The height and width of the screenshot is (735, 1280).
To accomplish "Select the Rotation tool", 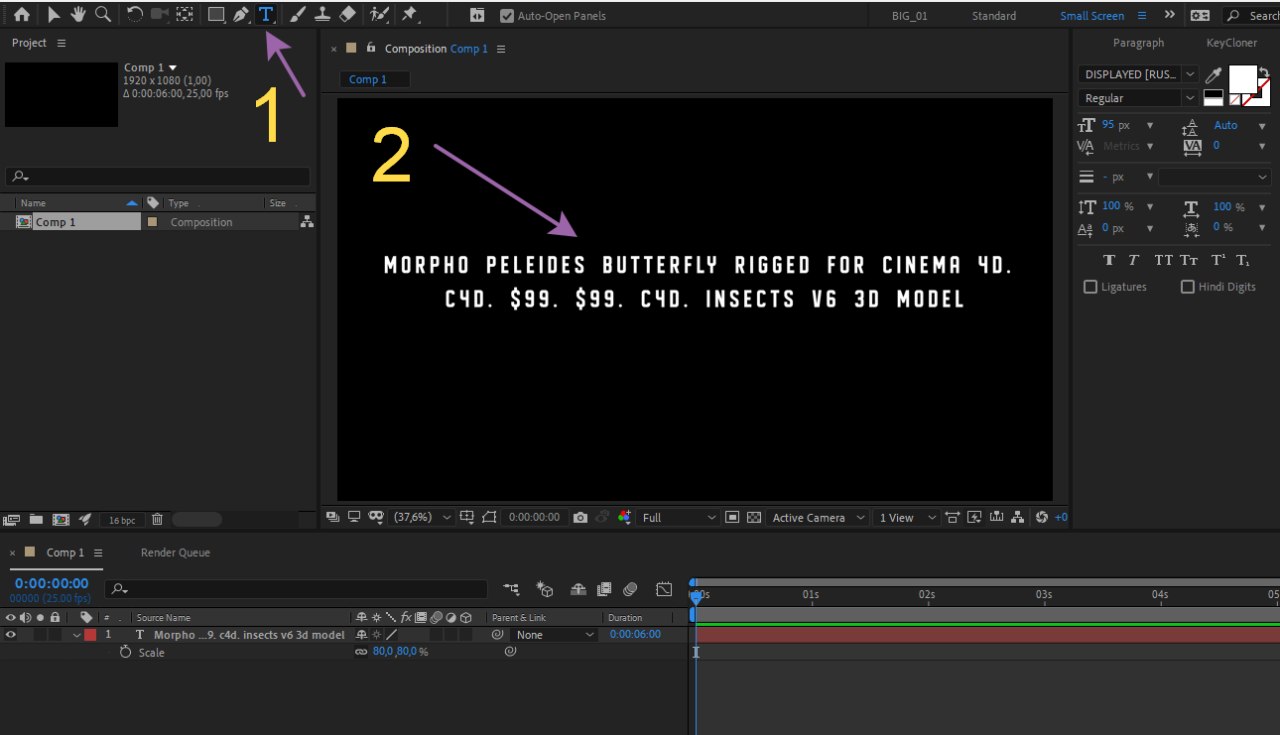I will pyautogui.click(x=135, y=15).
